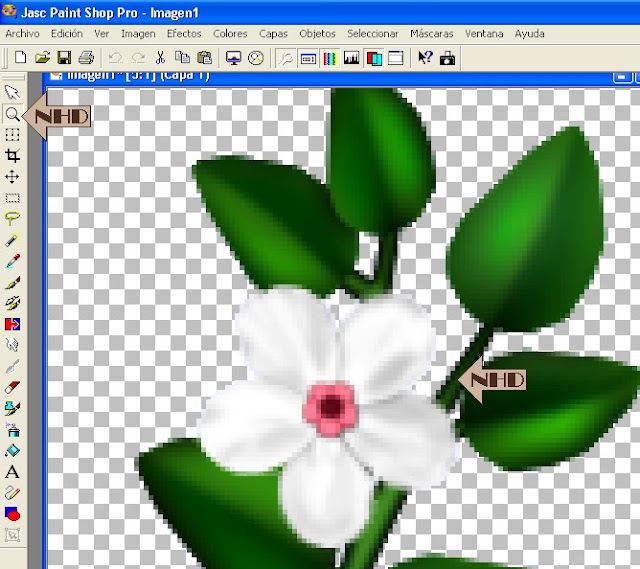Toggle the Color Palette visibility button

pos(330,58)
